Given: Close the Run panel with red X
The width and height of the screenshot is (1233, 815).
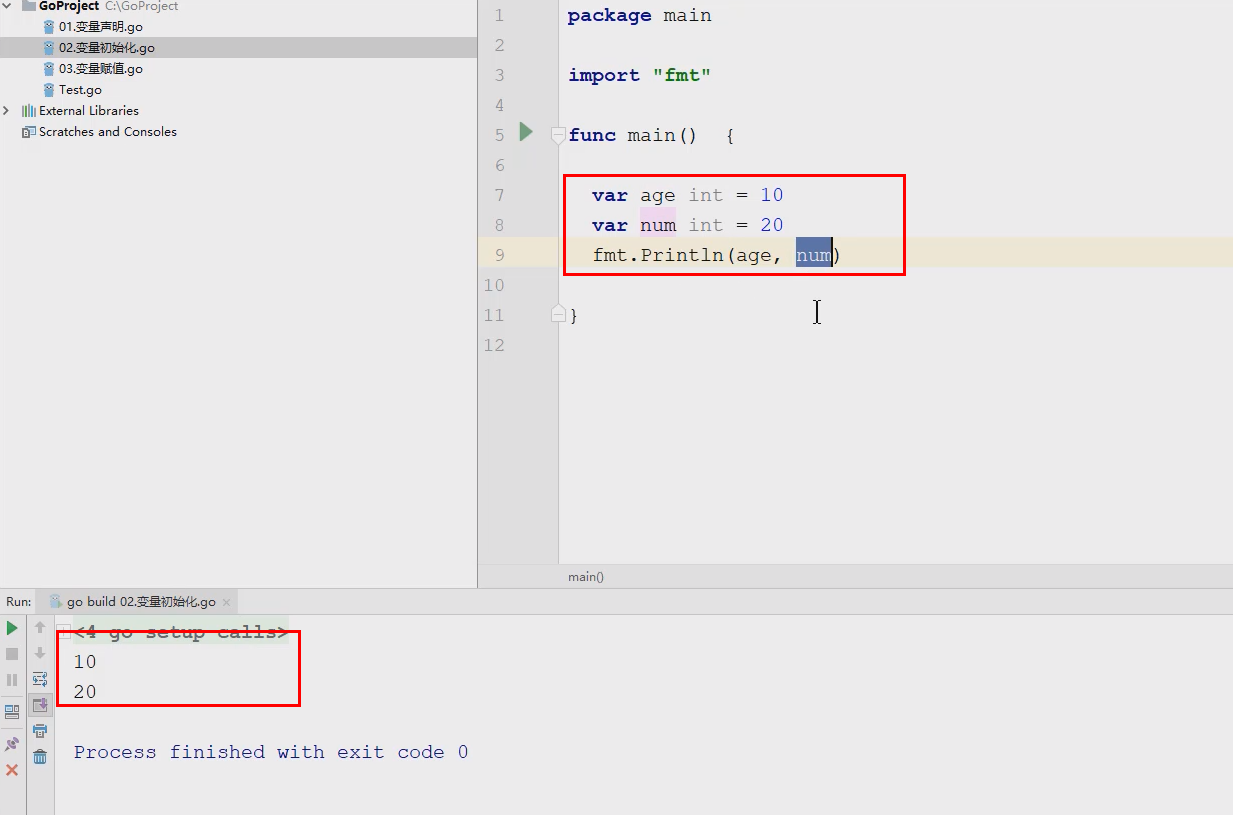Looking at the screenshot, I should 12,770.
